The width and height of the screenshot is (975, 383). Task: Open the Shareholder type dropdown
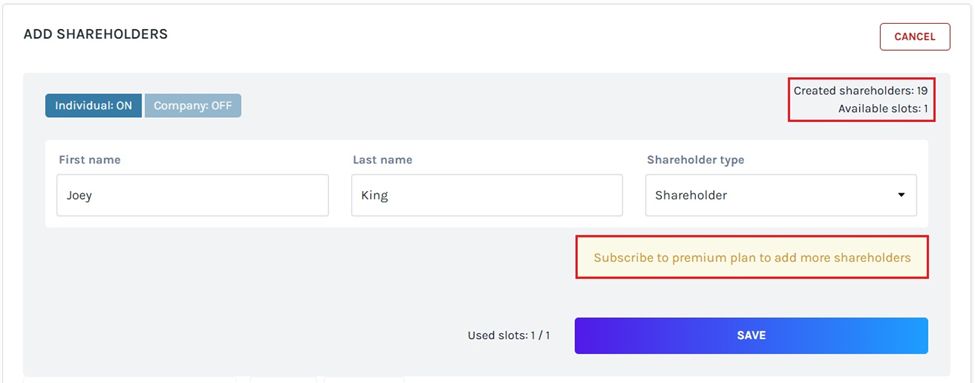tap(781, 195)
